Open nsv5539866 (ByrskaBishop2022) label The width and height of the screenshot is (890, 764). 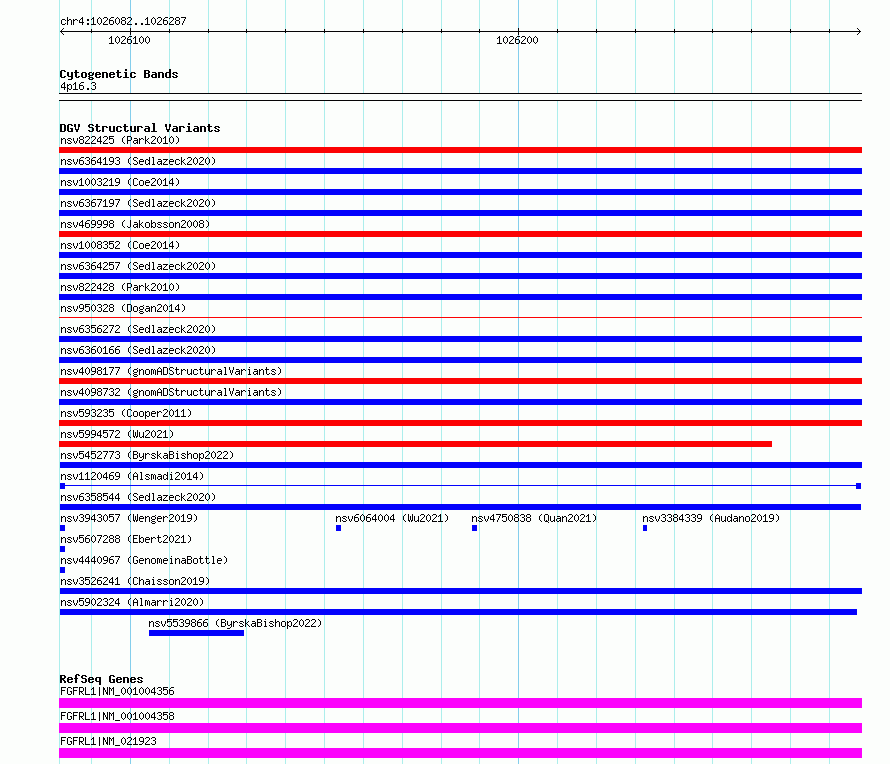pyautogui.click(x=235, y=623)
